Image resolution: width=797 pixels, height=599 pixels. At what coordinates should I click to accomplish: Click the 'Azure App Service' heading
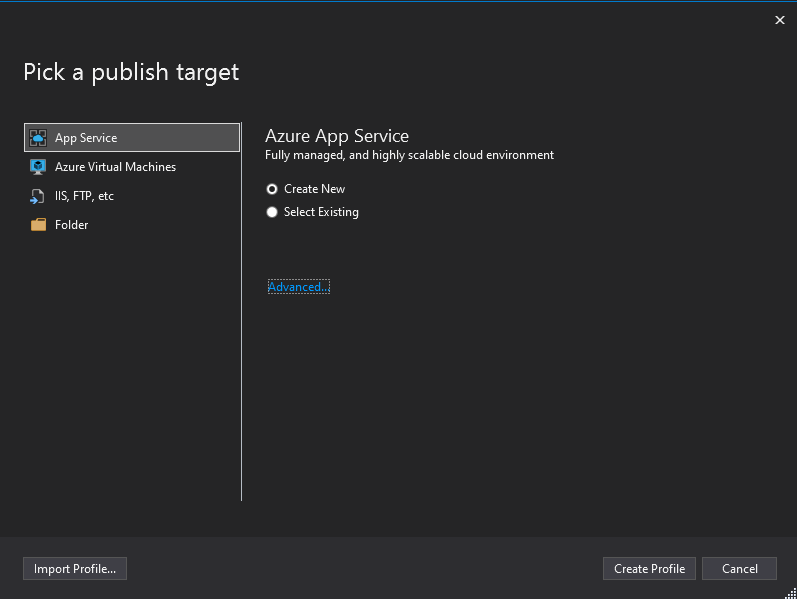coord(337,136)
